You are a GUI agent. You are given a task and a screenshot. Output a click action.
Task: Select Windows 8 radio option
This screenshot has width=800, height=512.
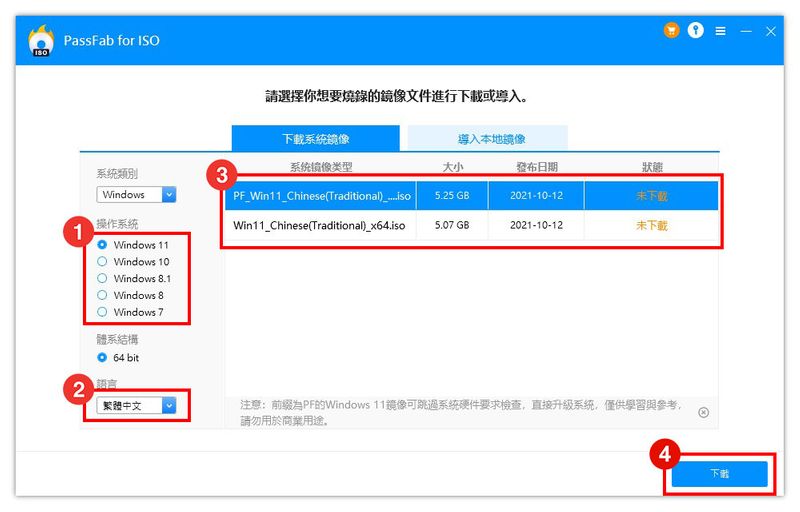click(102, 295)
